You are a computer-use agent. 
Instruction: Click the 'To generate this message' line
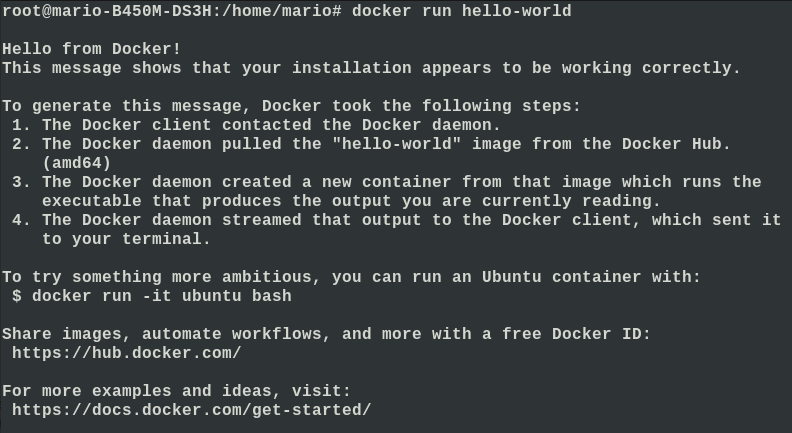[291, 106]
